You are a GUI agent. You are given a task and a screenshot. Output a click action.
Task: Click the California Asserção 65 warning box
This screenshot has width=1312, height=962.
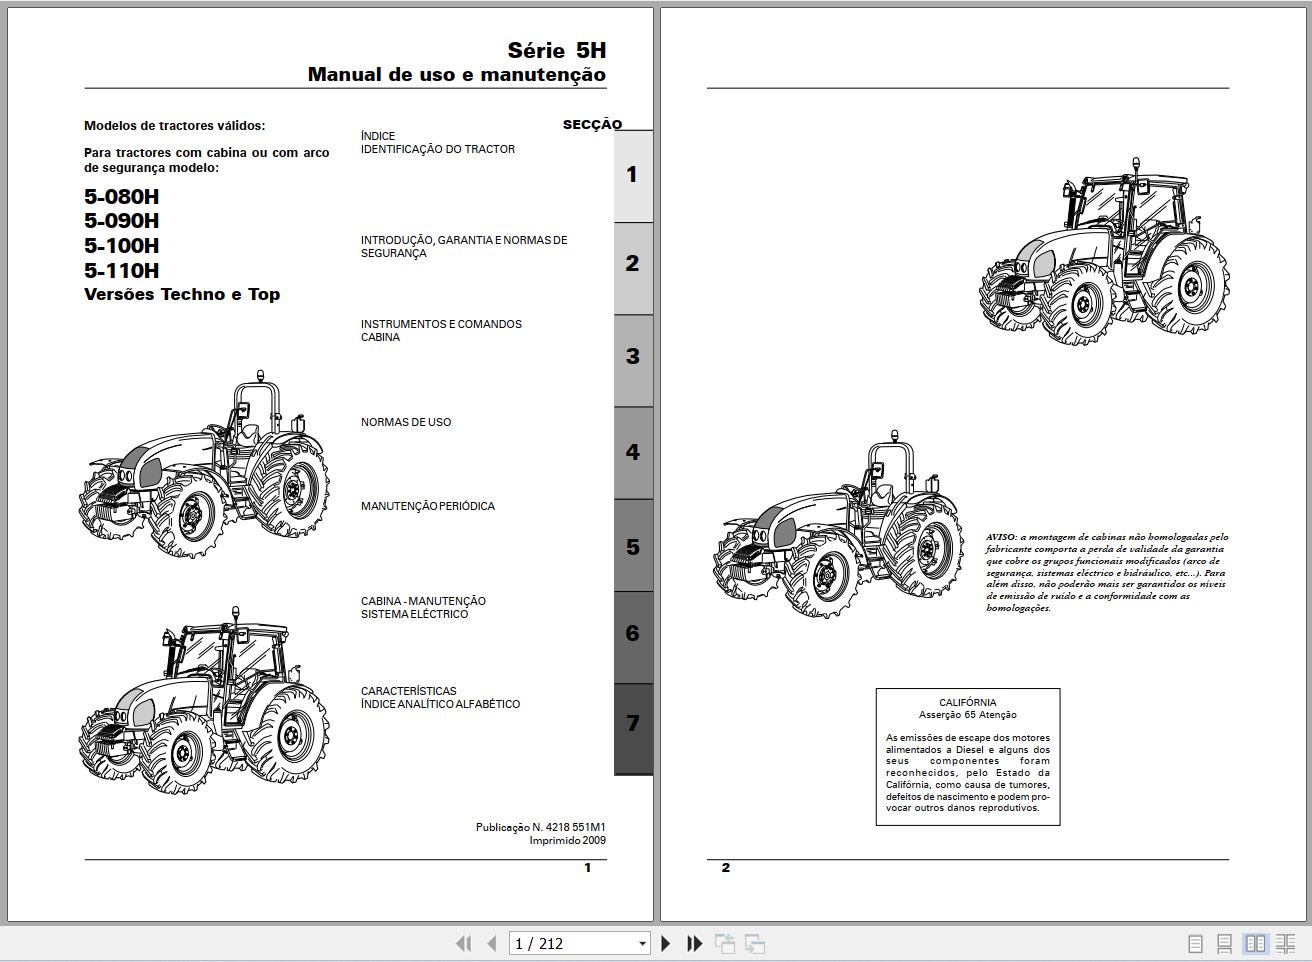point(967,756)
